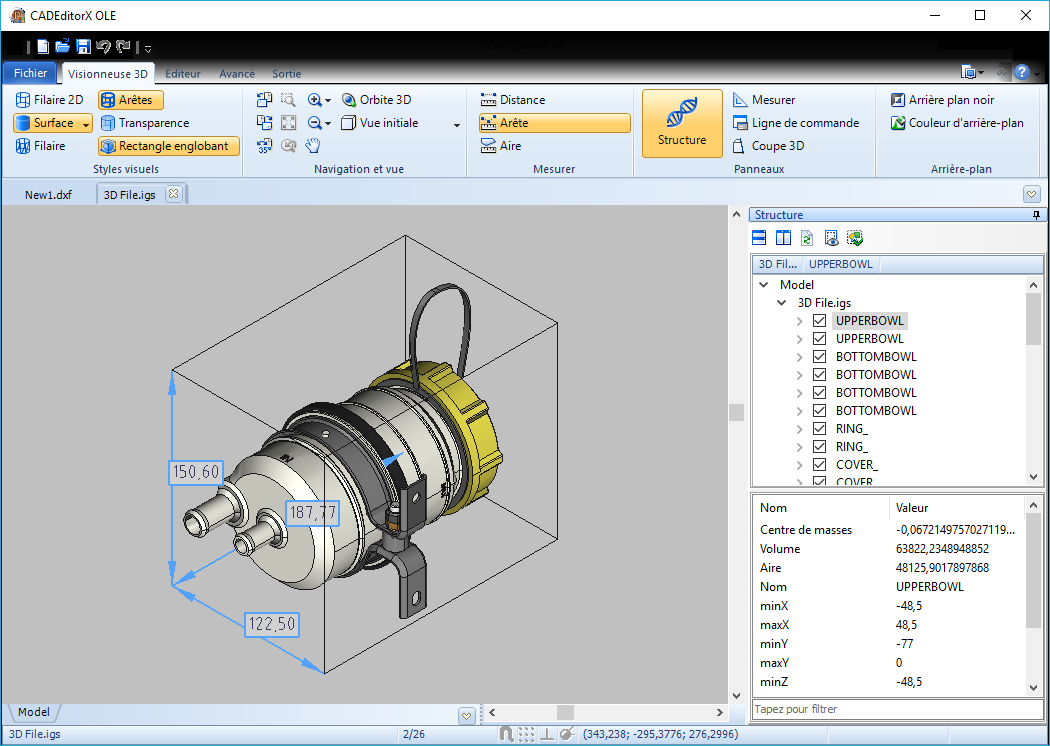Switch to the Editeur ribbon tab

point(183,74)
